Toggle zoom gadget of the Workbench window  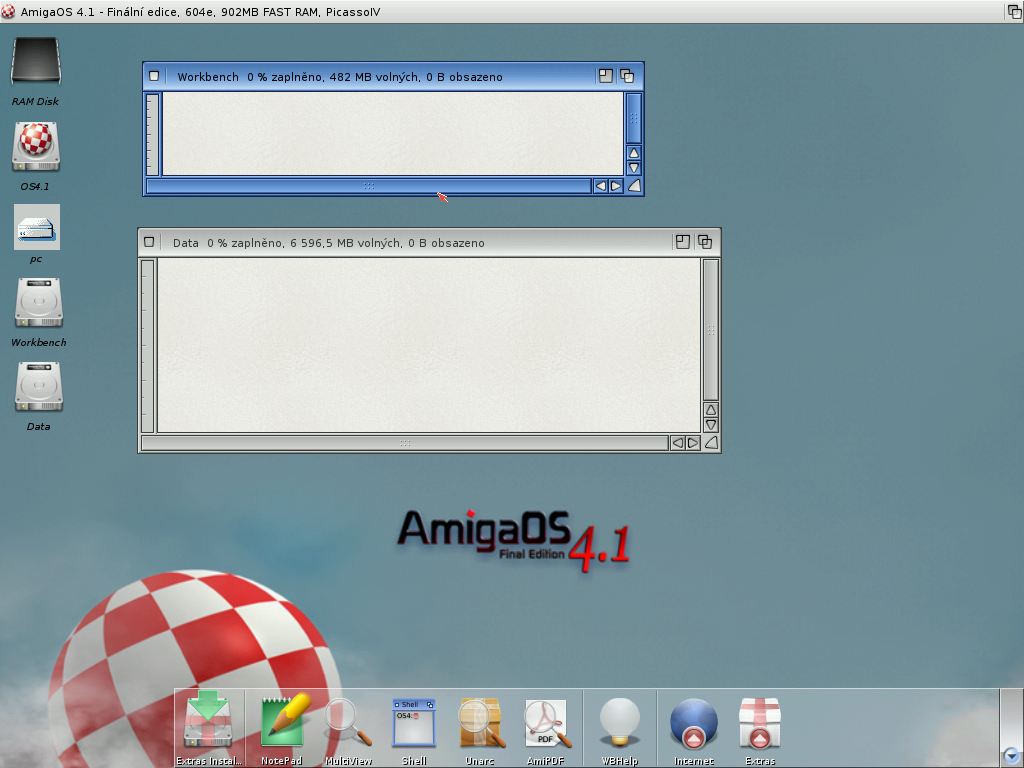pyautogui.click(x=606, y=76)
